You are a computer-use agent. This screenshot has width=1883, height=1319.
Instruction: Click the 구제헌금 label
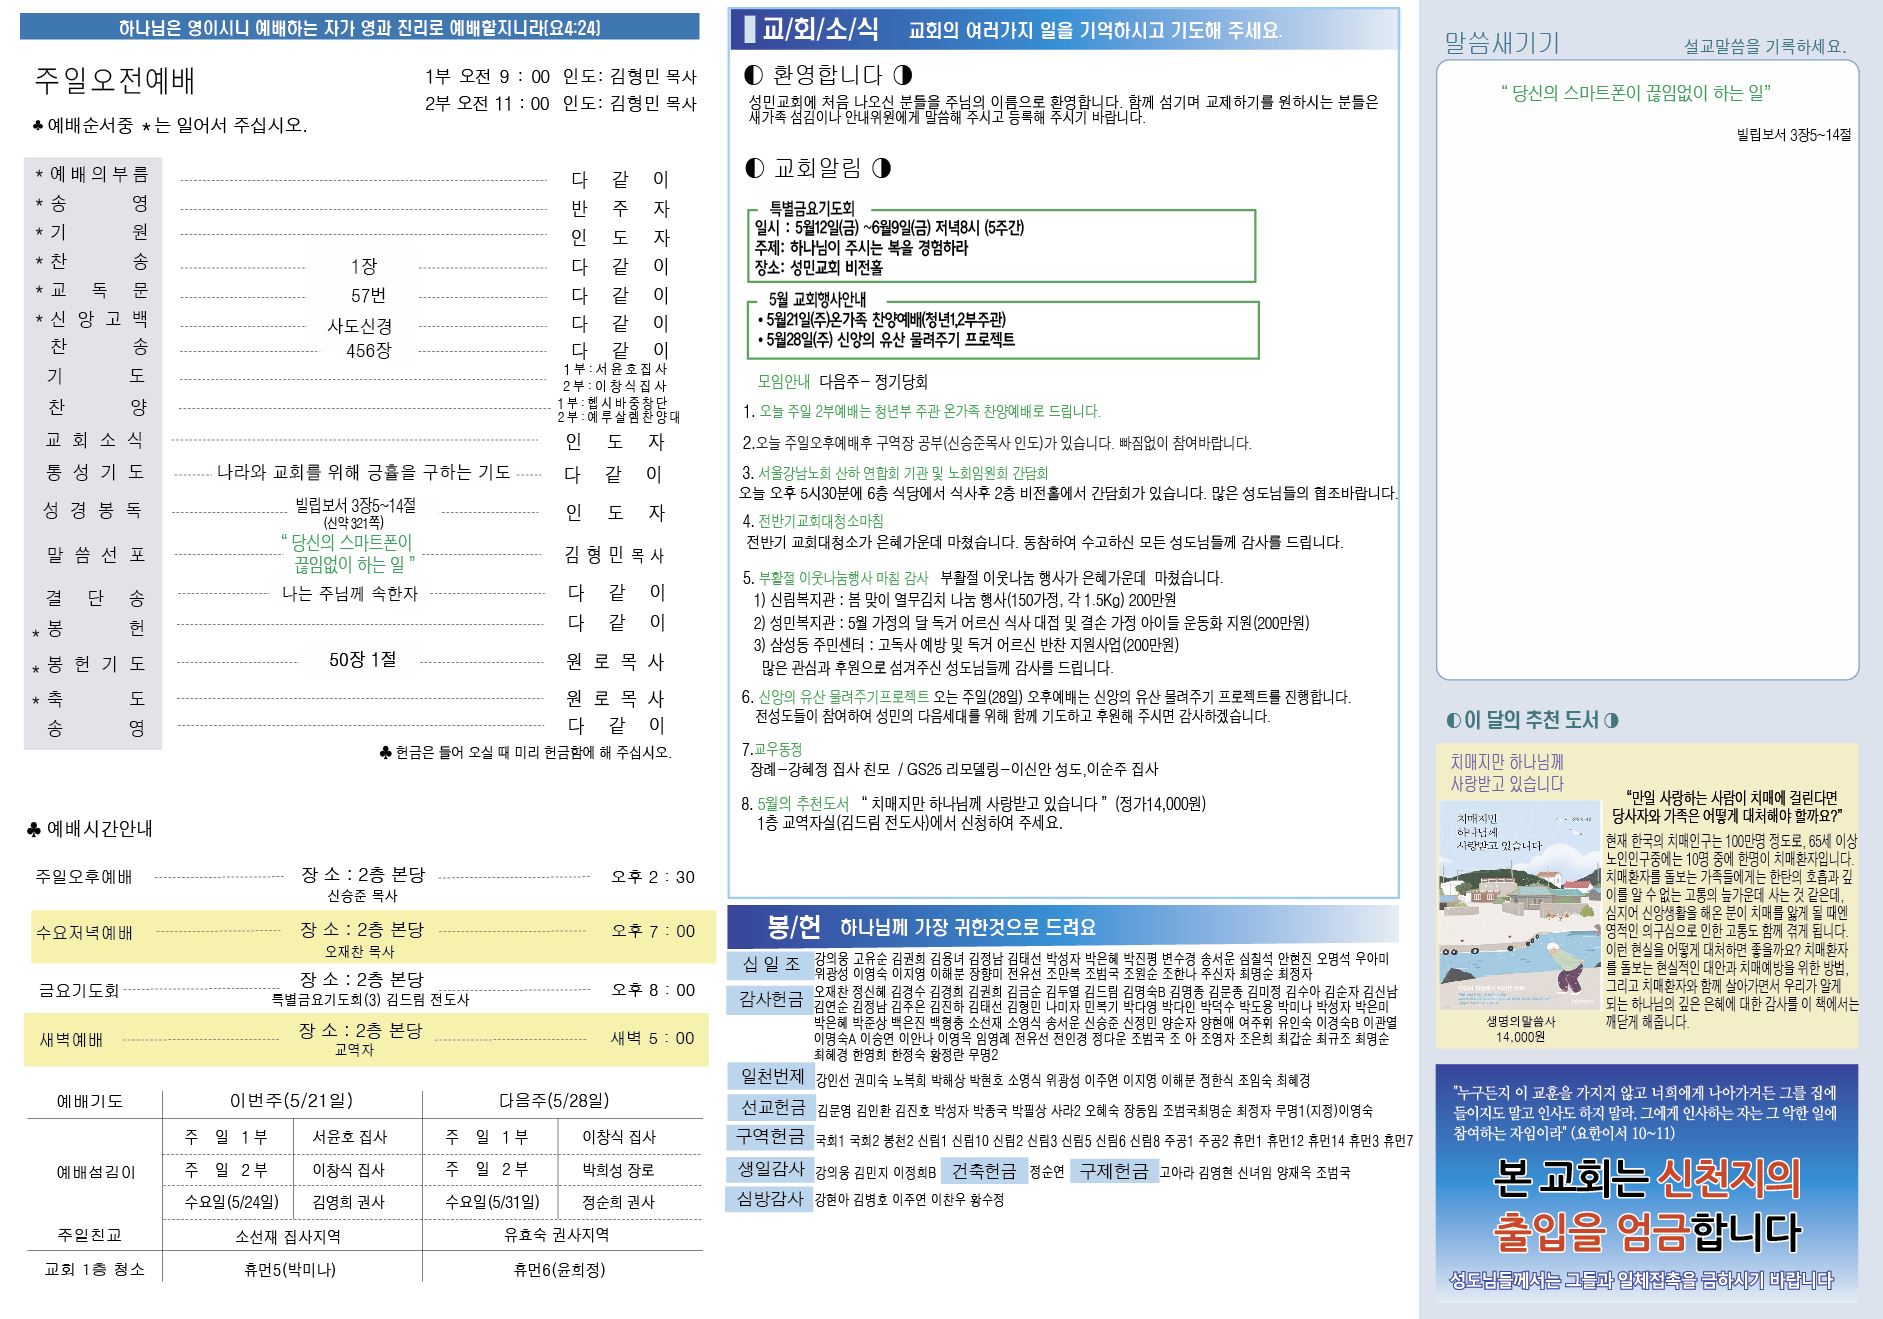click(1114, 1170)
